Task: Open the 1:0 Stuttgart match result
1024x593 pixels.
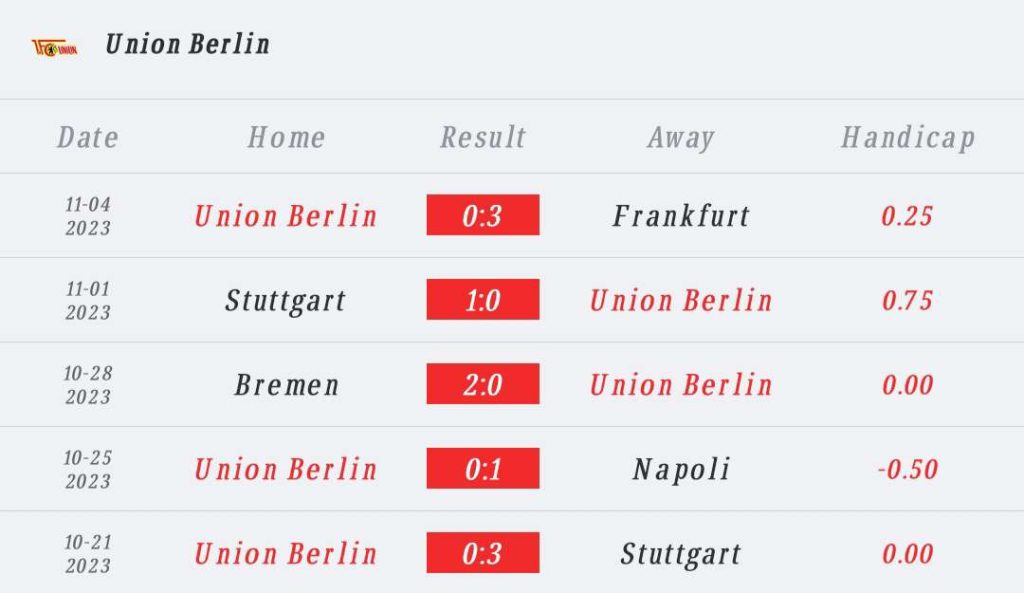Action: pos(483,300)
